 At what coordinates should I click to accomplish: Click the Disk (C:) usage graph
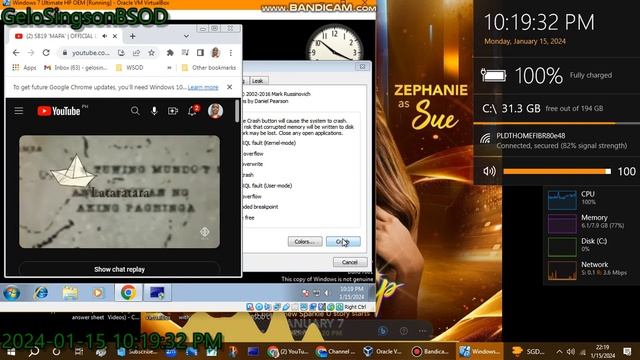pos(562,247)
